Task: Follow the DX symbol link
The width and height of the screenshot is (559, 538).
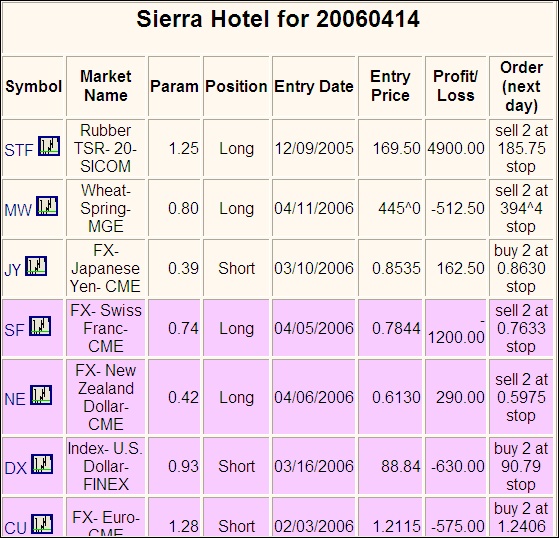Action: tap(16, 468)
